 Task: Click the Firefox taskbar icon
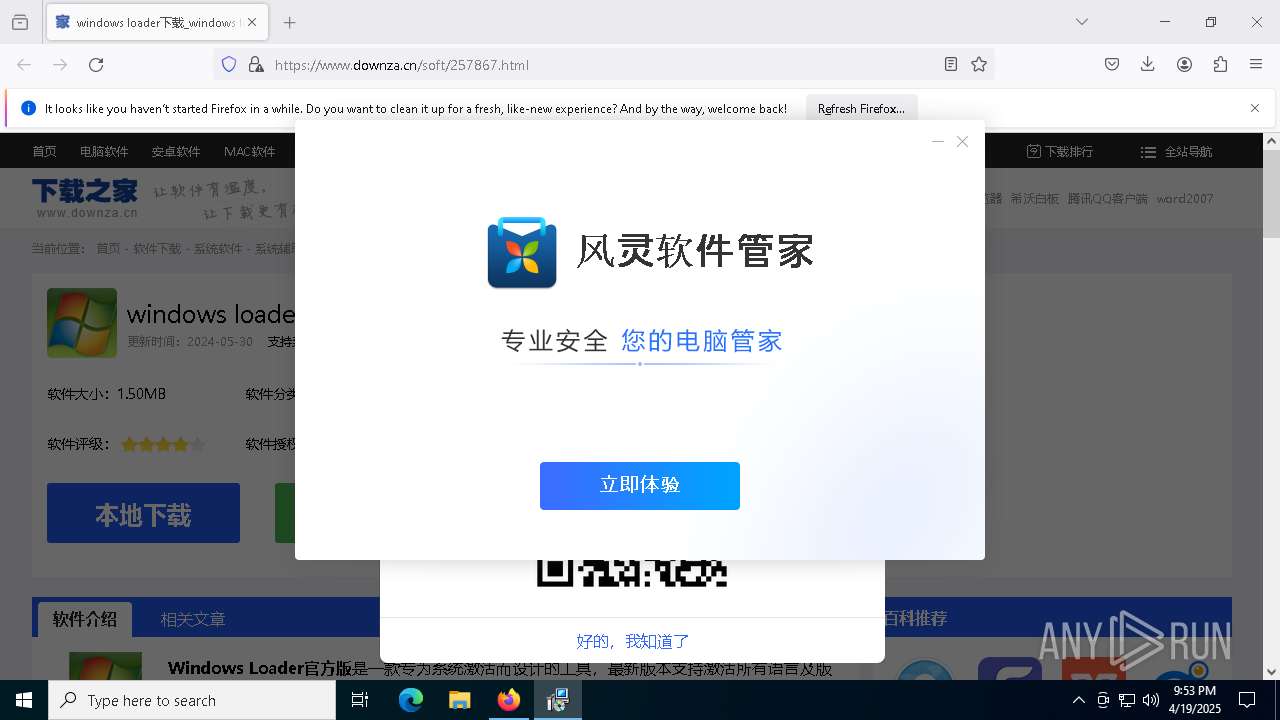click(509, 700)
